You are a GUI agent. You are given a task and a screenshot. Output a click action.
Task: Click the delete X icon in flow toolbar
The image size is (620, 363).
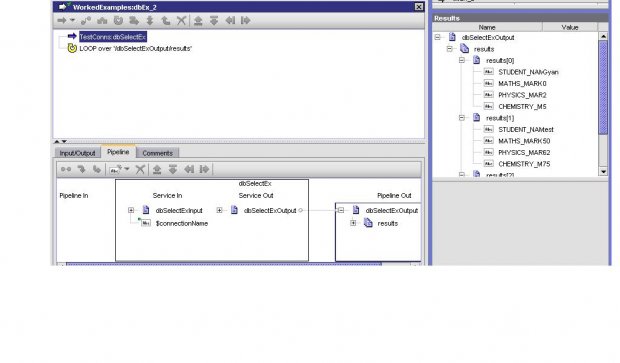[x=181, y=21]
